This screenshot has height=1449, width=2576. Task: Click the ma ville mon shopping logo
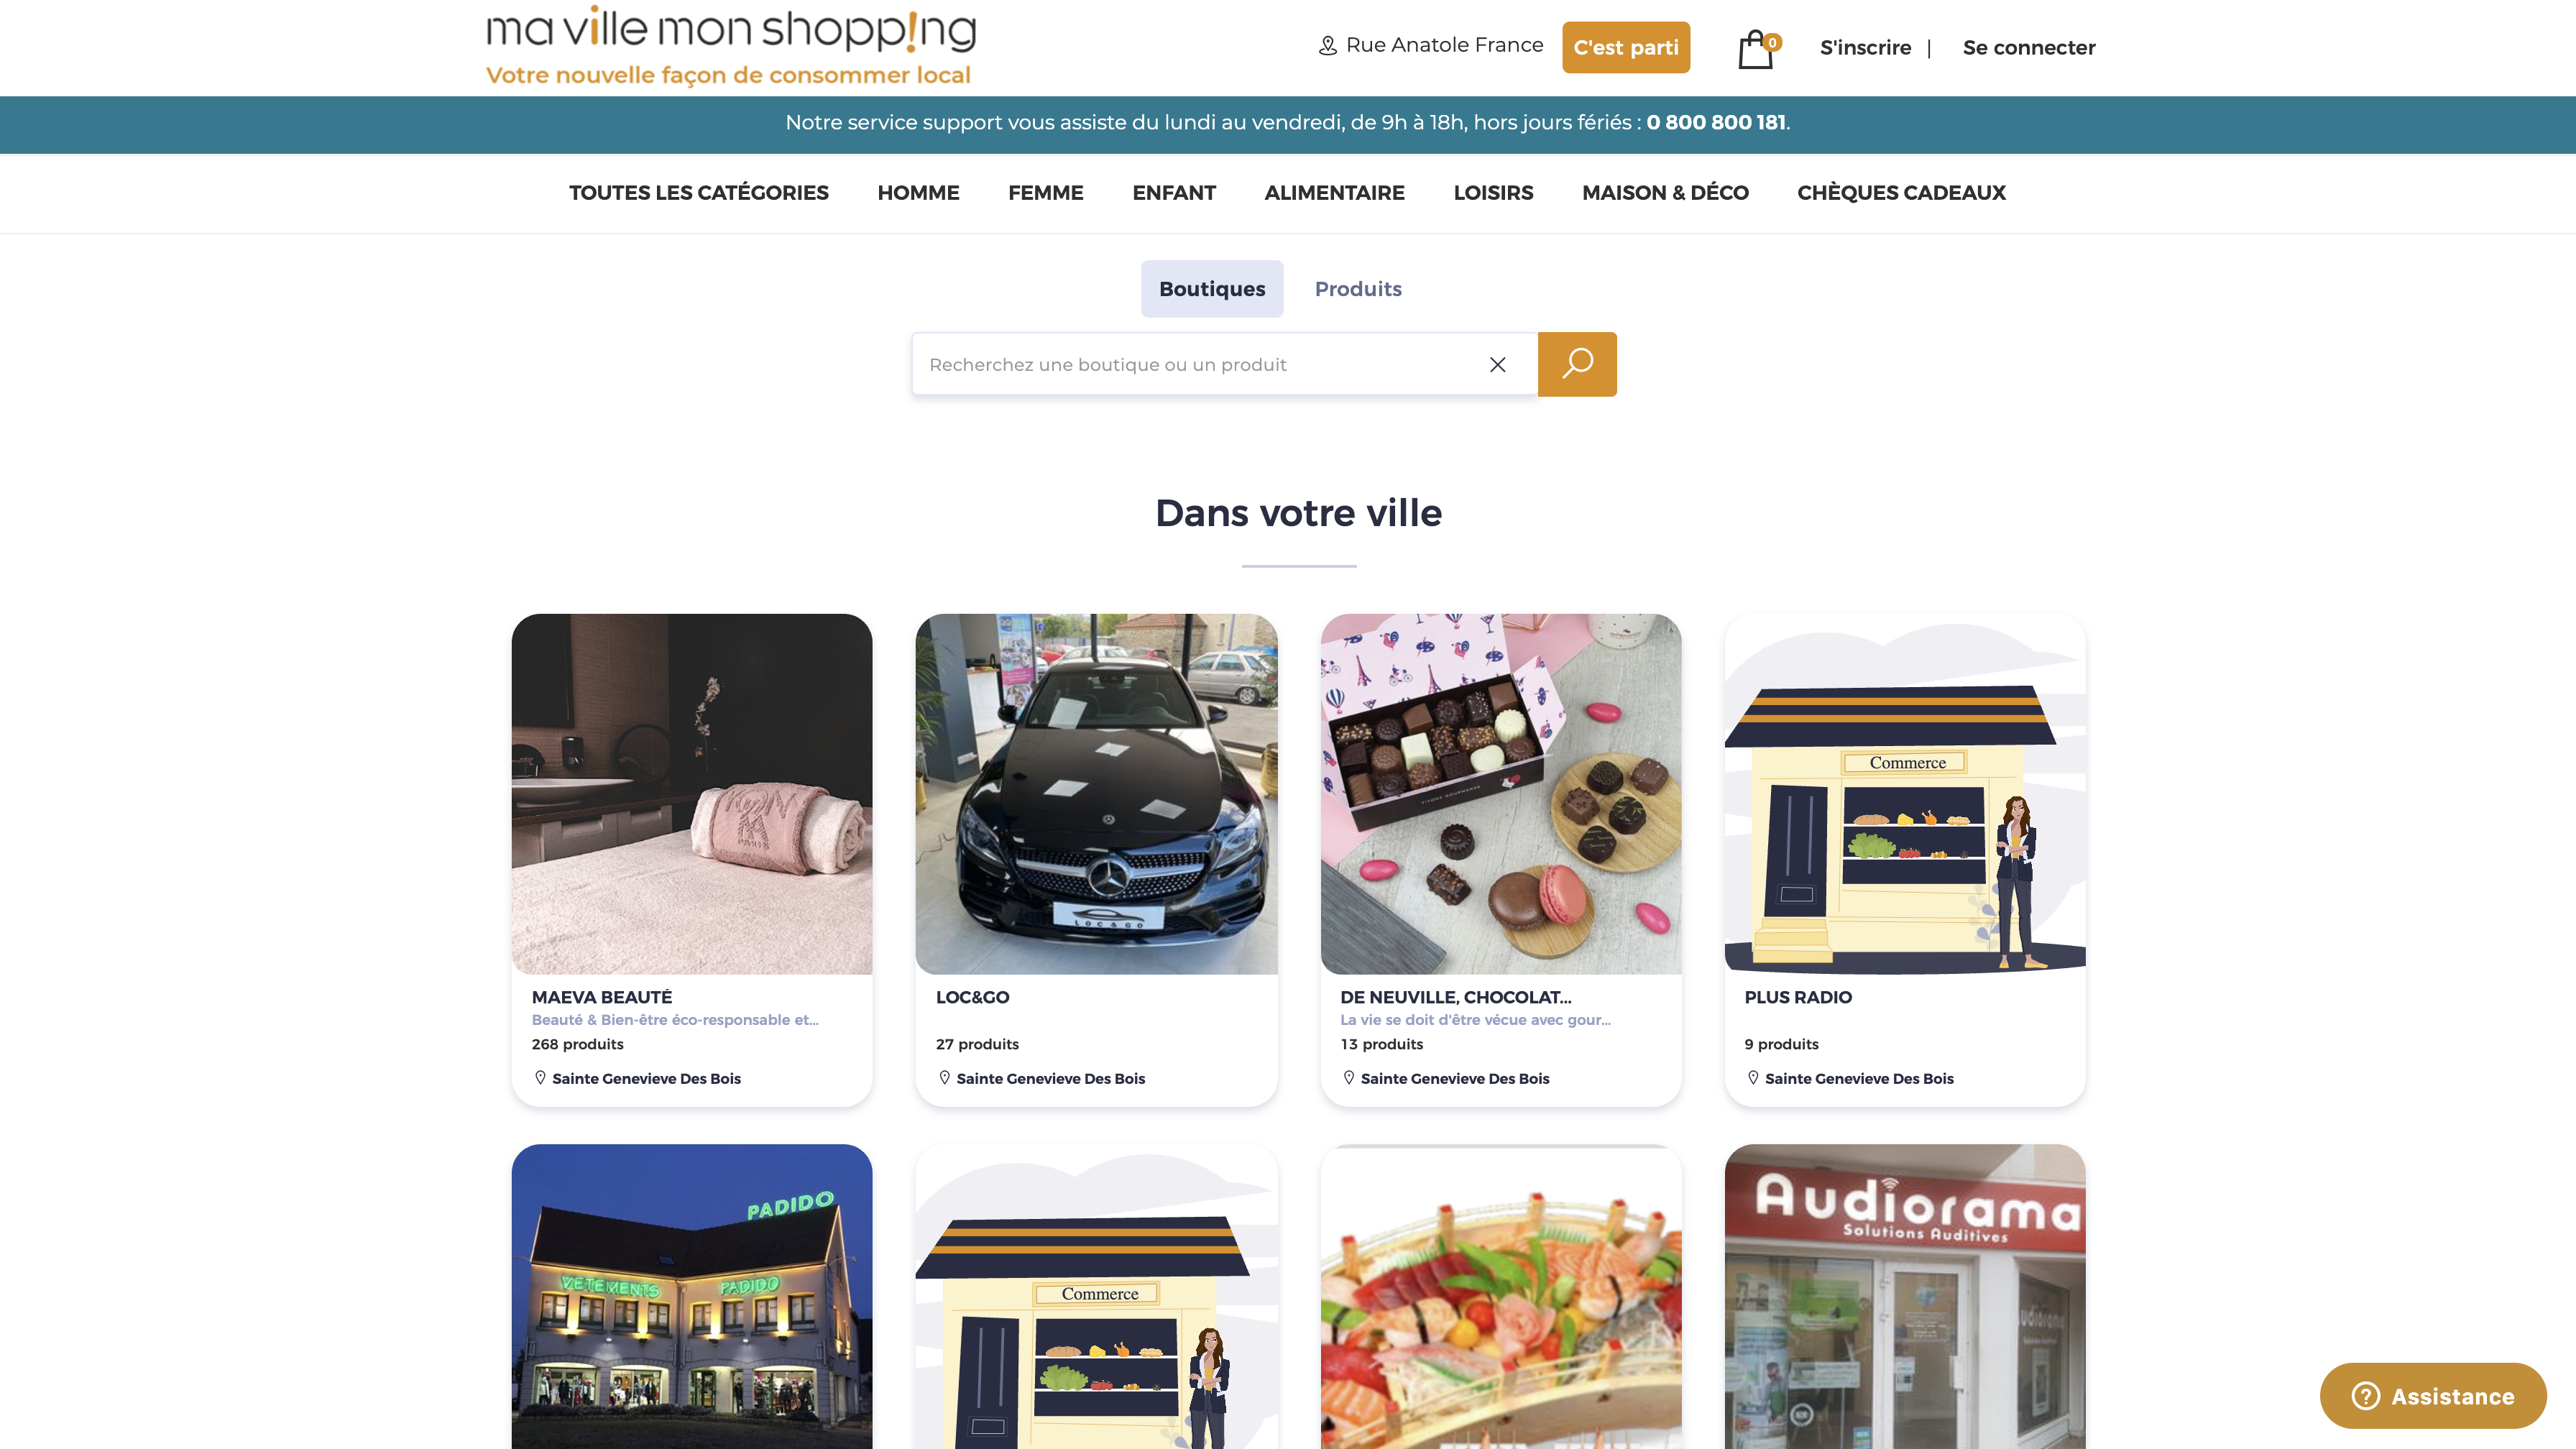click(x=730, y=46)
